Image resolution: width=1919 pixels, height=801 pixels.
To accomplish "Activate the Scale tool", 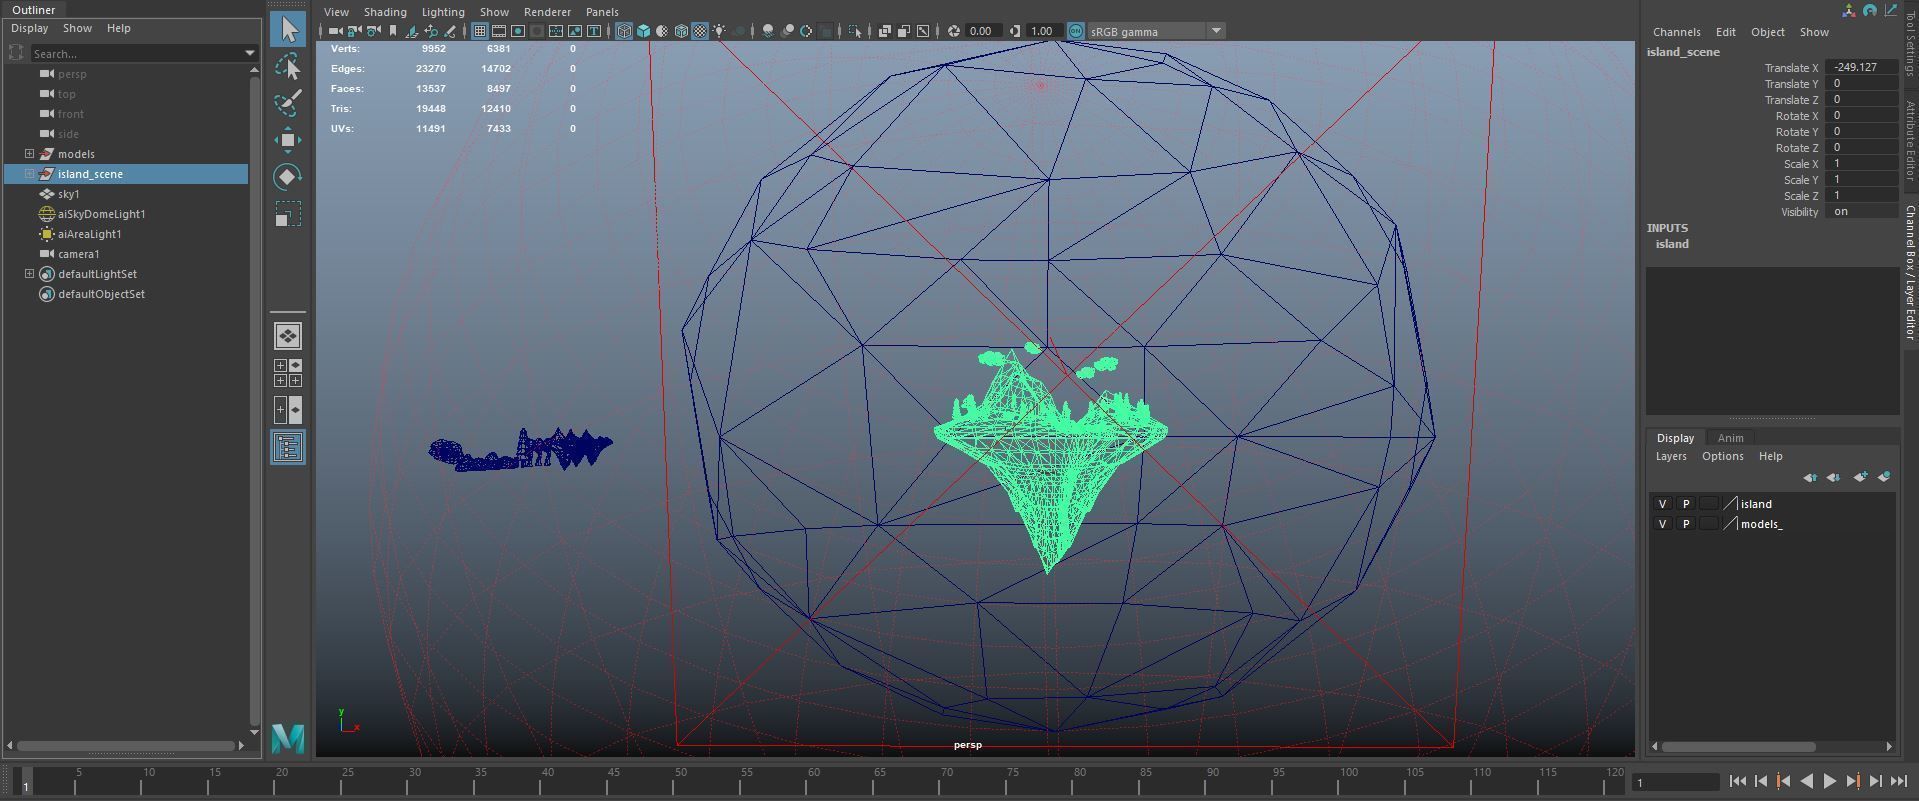I will coord(288,214).
